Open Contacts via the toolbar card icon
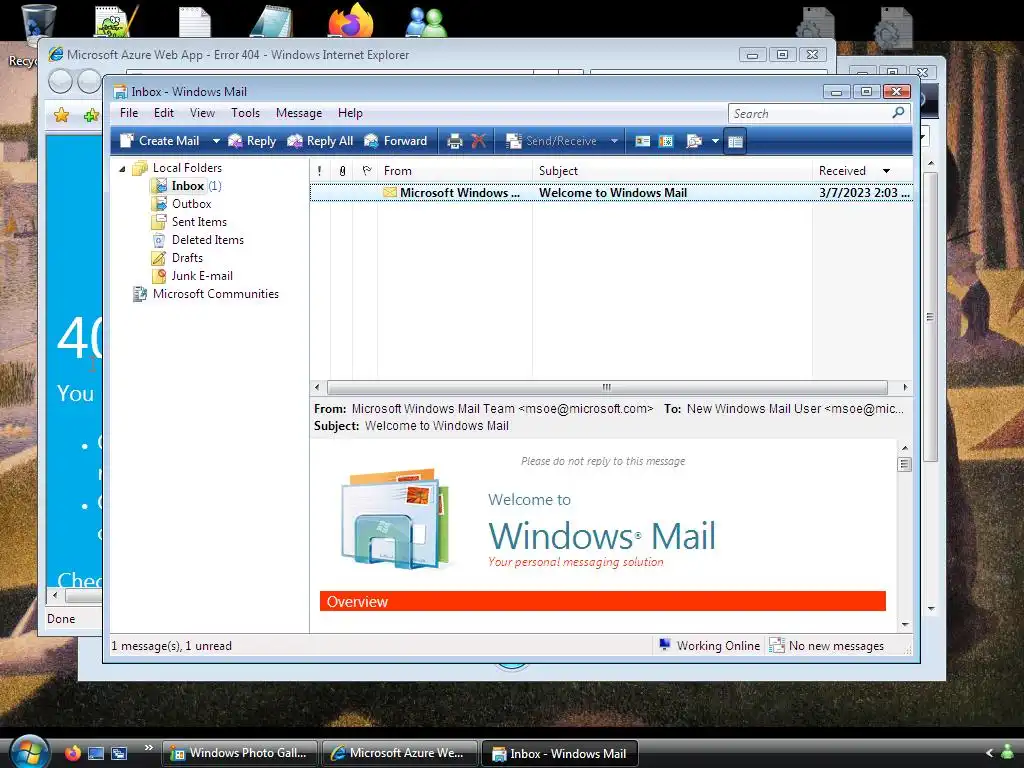The image size is (1024, 768). coord(643,141)
